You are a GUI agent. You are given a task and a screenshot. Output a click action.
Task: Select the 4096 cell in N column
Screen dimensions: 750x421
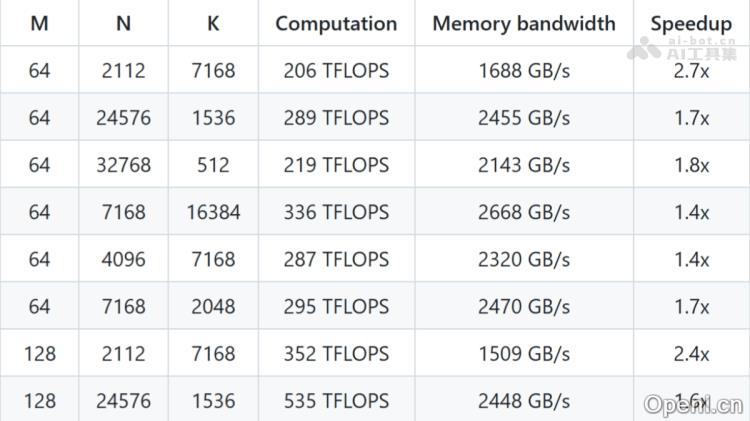123,259
